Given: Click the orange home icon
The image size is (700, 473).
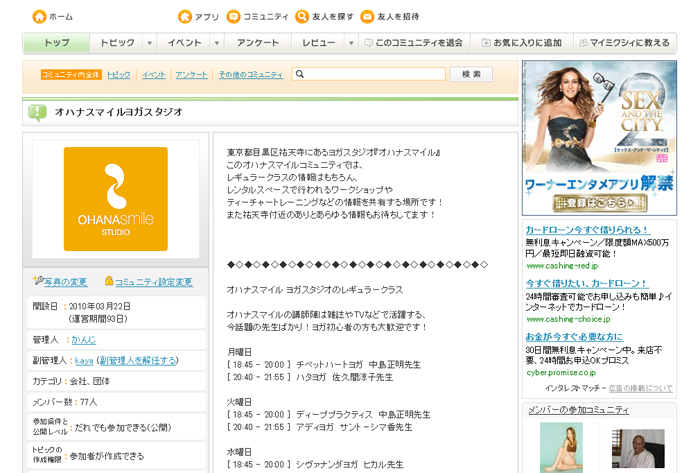Looking at the screenshot, I should (39, 17).
